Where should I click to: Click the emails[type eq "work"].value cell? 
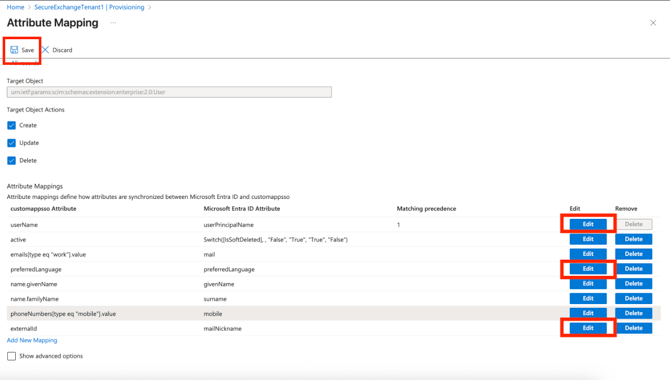click(48, 255)
